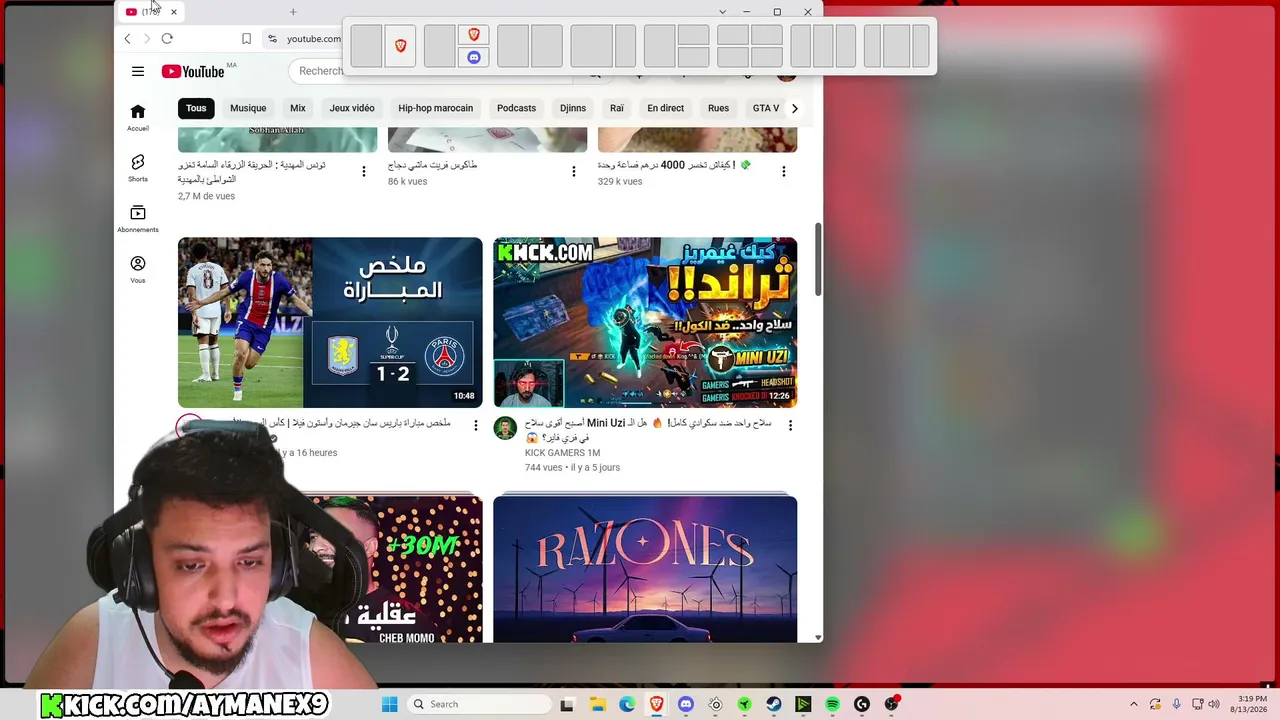Image resolution: width=1280 pixels, height=720 pixels.
Task: Select the Mix filter chip
Action: pyautogui.click(x=298, y=108)
